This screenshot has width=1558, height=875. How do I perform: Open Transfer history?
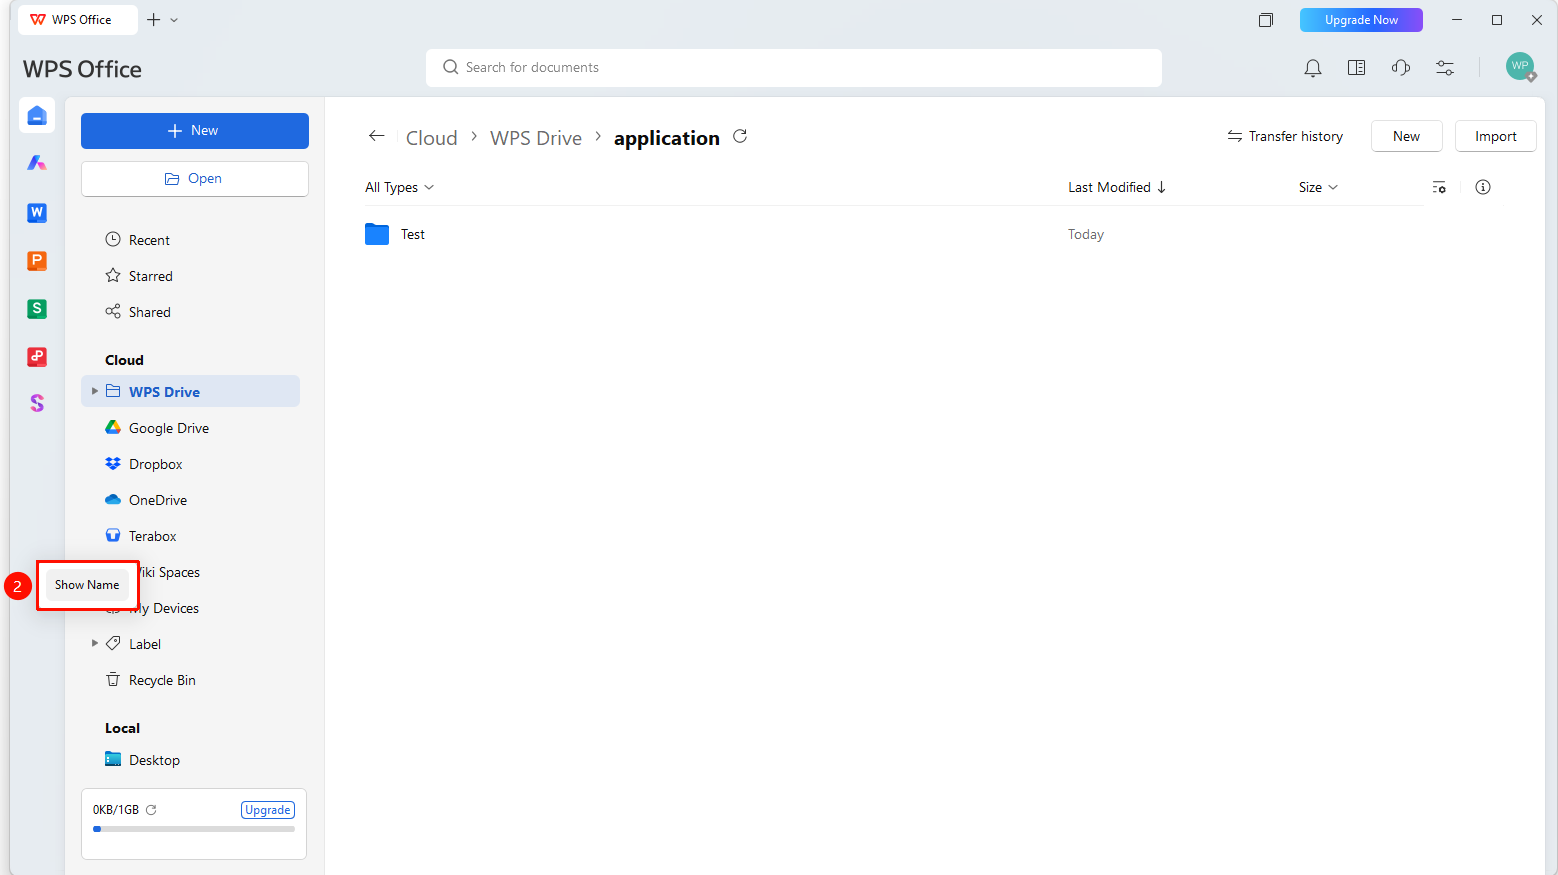coord(1285,136)
